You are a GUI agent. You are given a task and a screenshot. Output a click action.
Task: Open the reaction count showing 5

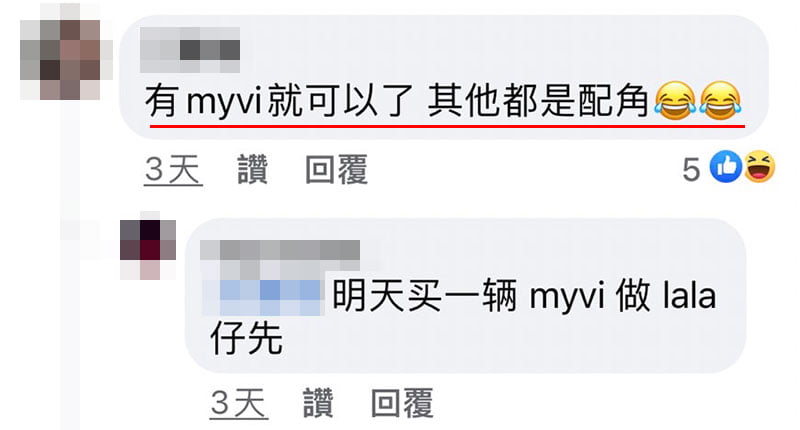coord(691,170)
